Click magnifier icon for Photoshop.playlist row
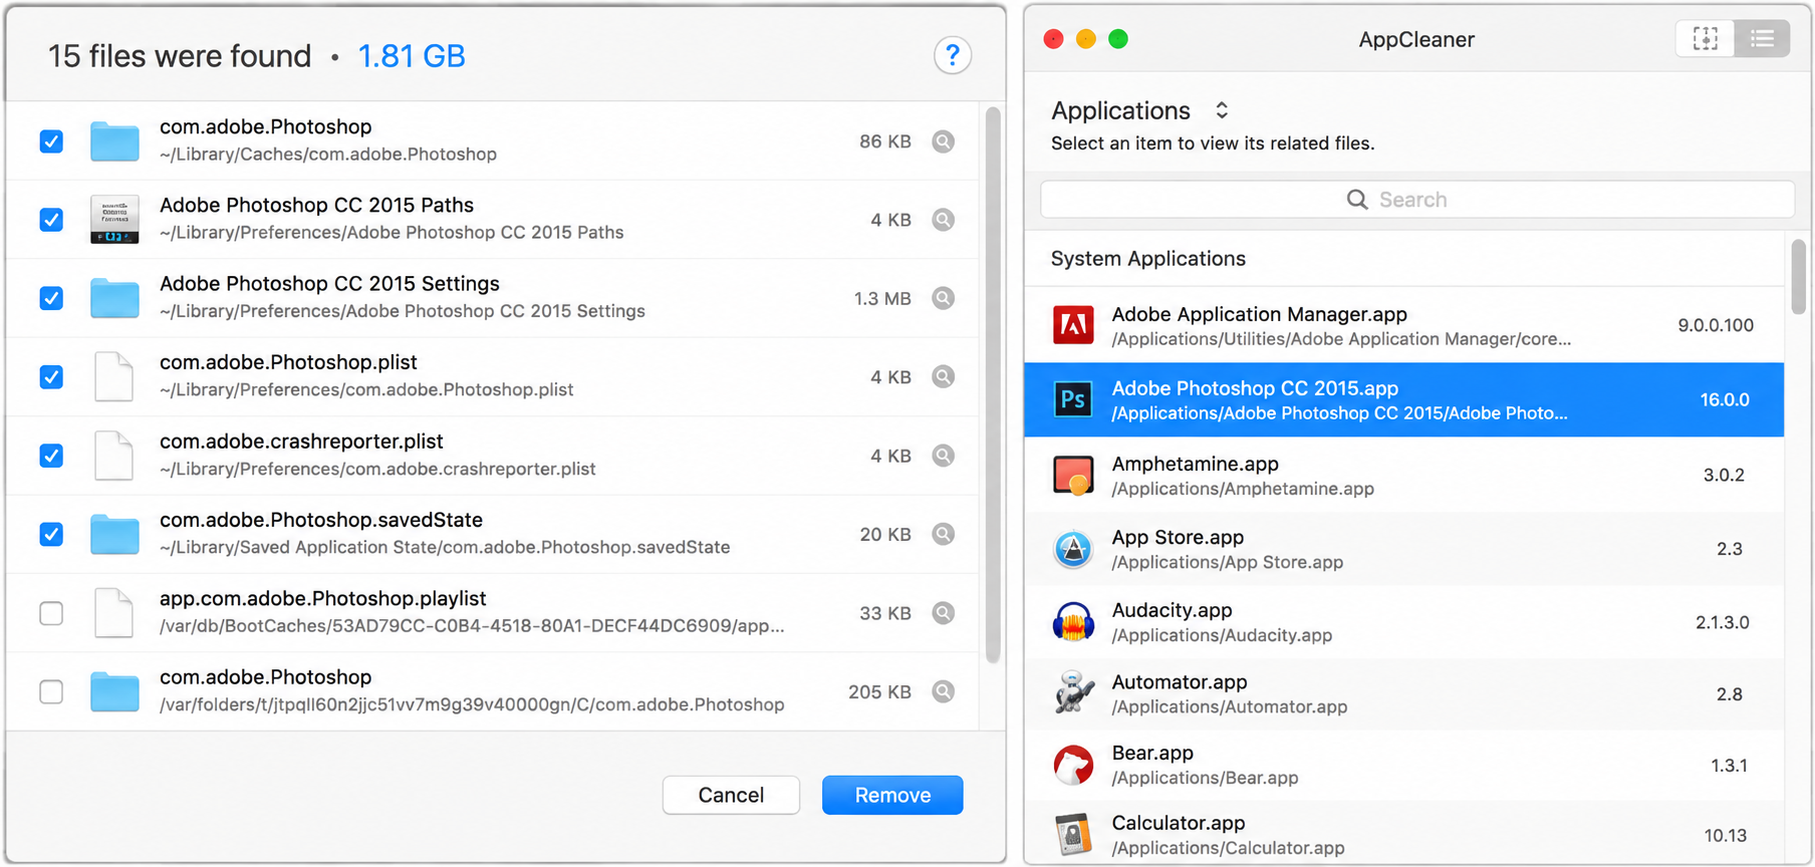 943,613
